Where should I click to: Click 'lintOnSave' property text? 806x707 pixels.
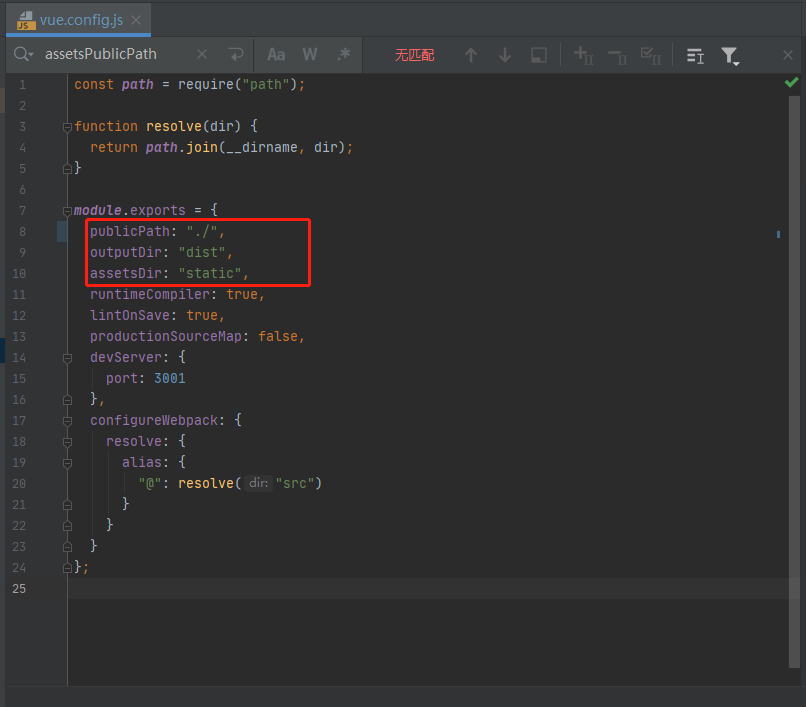(x=130, y=315)
